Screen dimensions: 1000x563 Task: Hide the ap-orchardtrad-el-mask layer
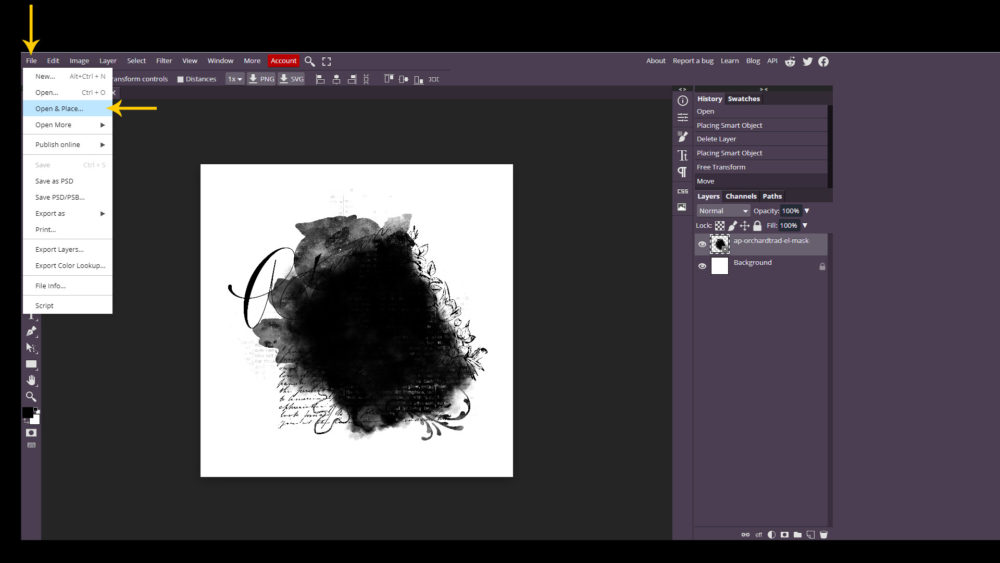click(x=702, y=244)
